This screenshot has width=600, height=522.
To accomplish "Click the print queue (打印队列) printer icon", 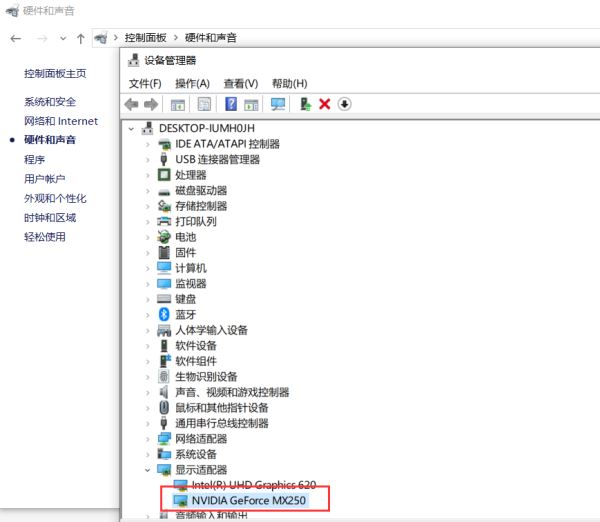I will pos(164,221).
